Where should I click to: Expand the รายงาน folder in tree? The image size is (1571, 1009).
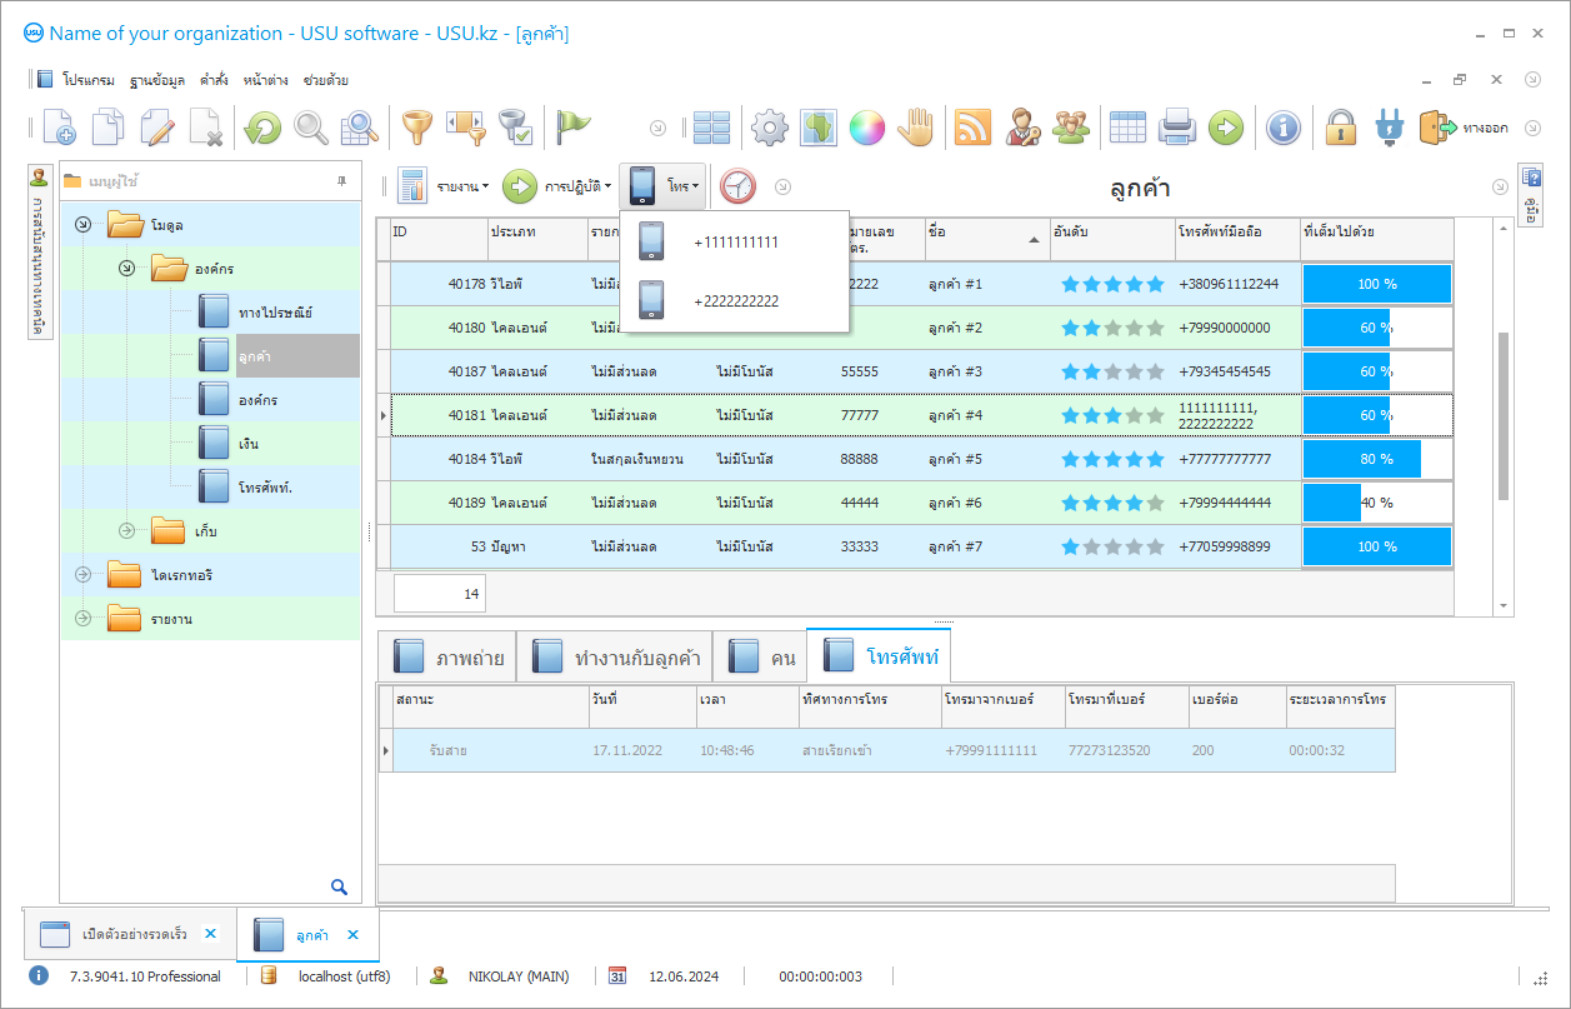click(83, 619)
